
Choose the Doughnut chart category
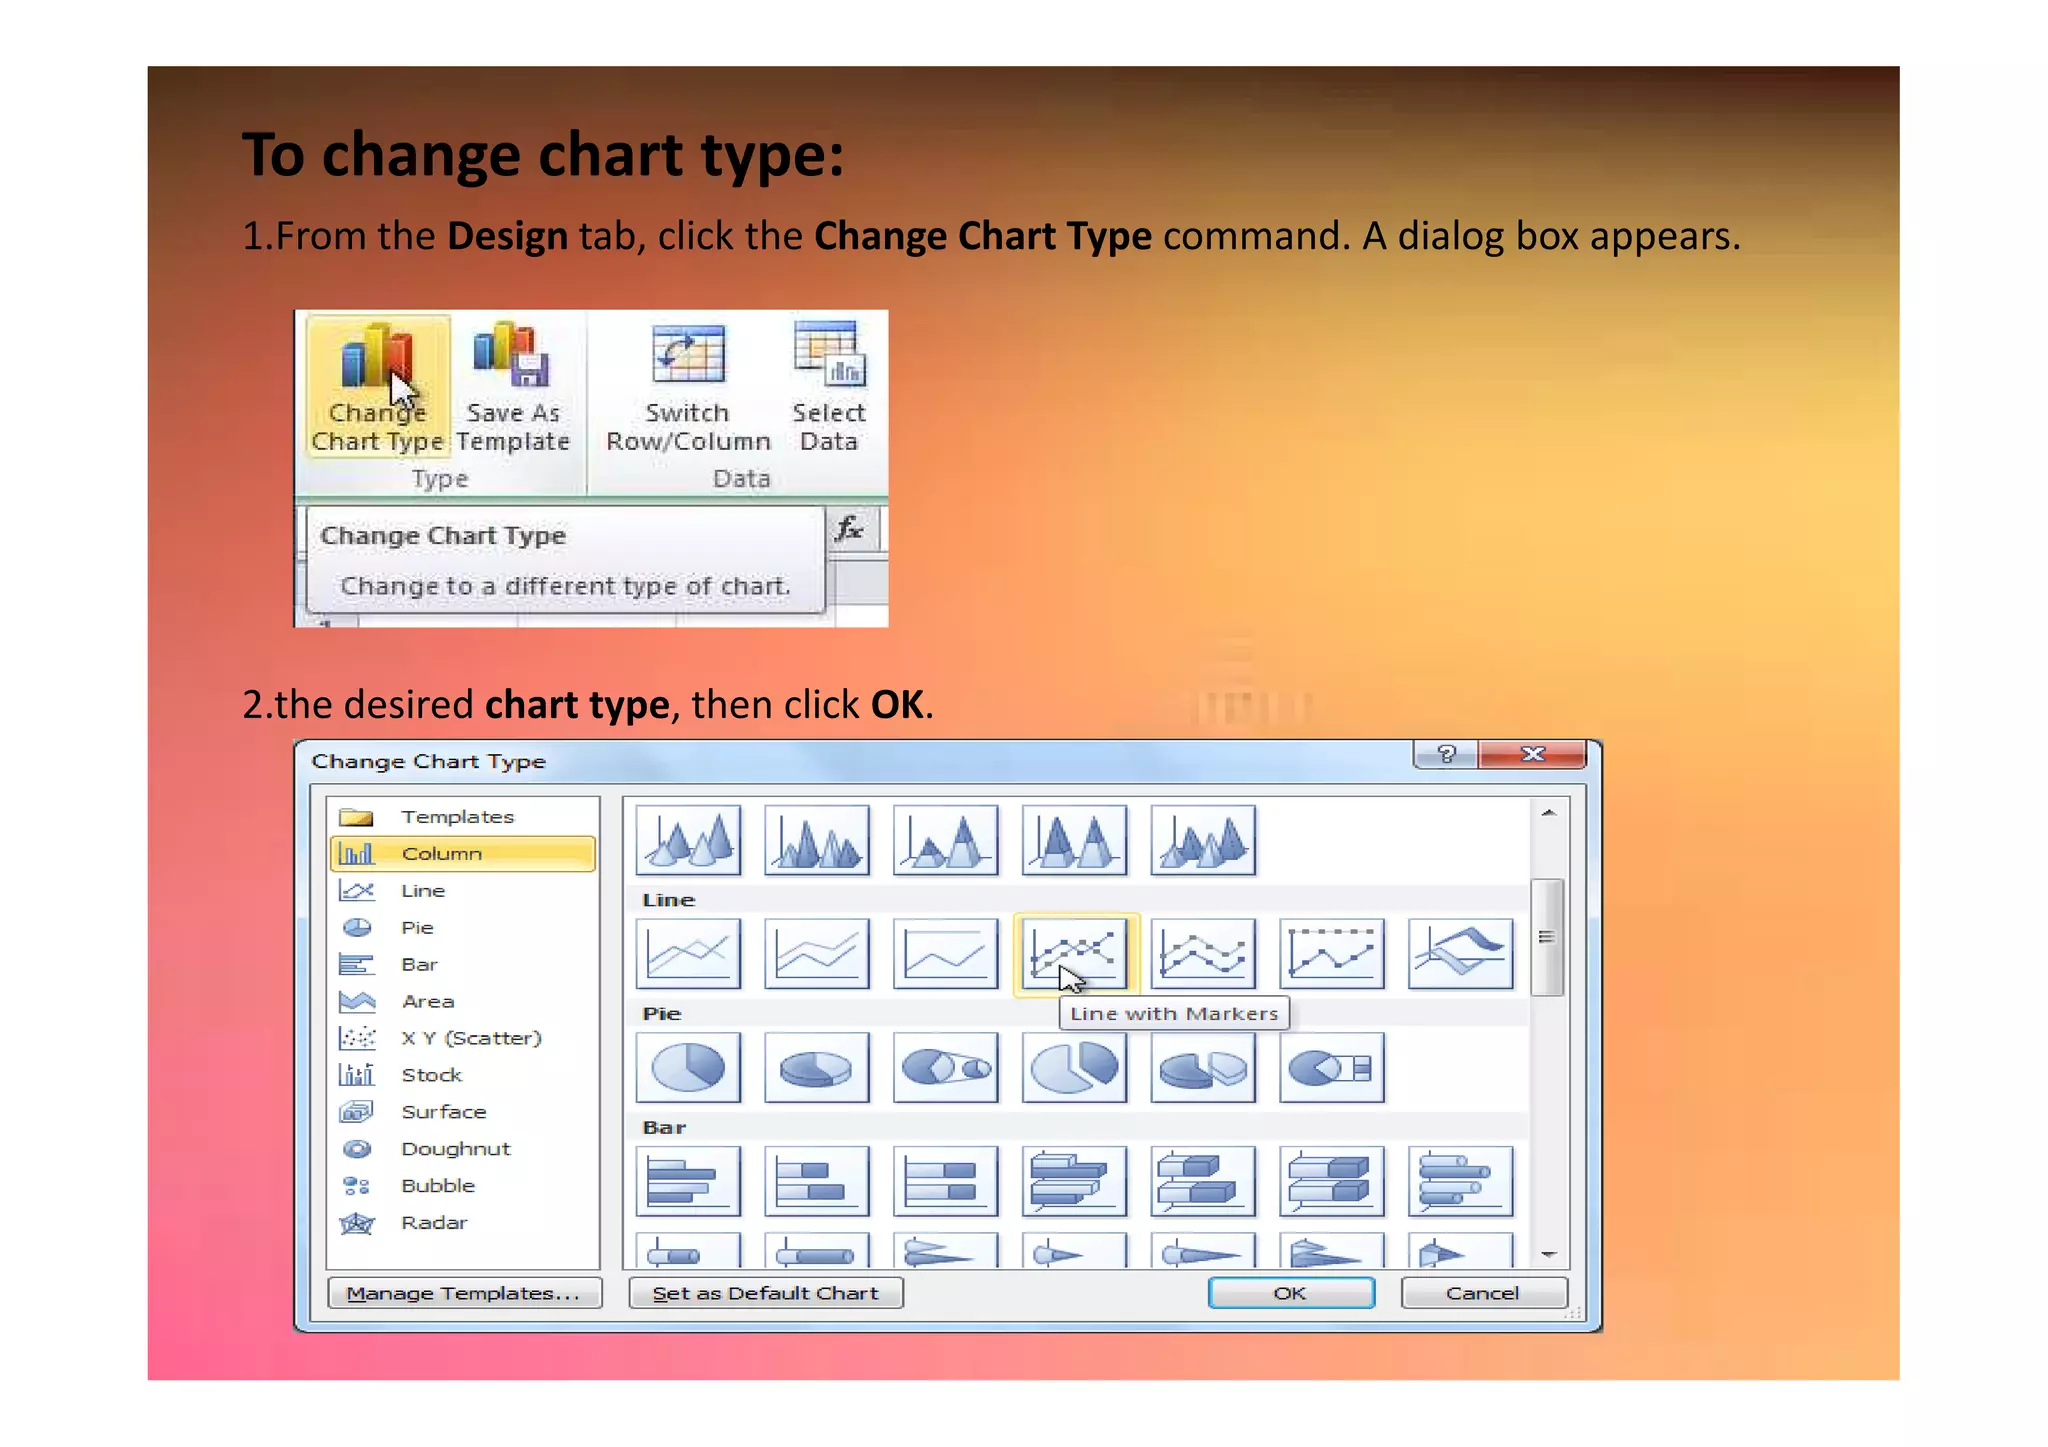click(463, 1149)
